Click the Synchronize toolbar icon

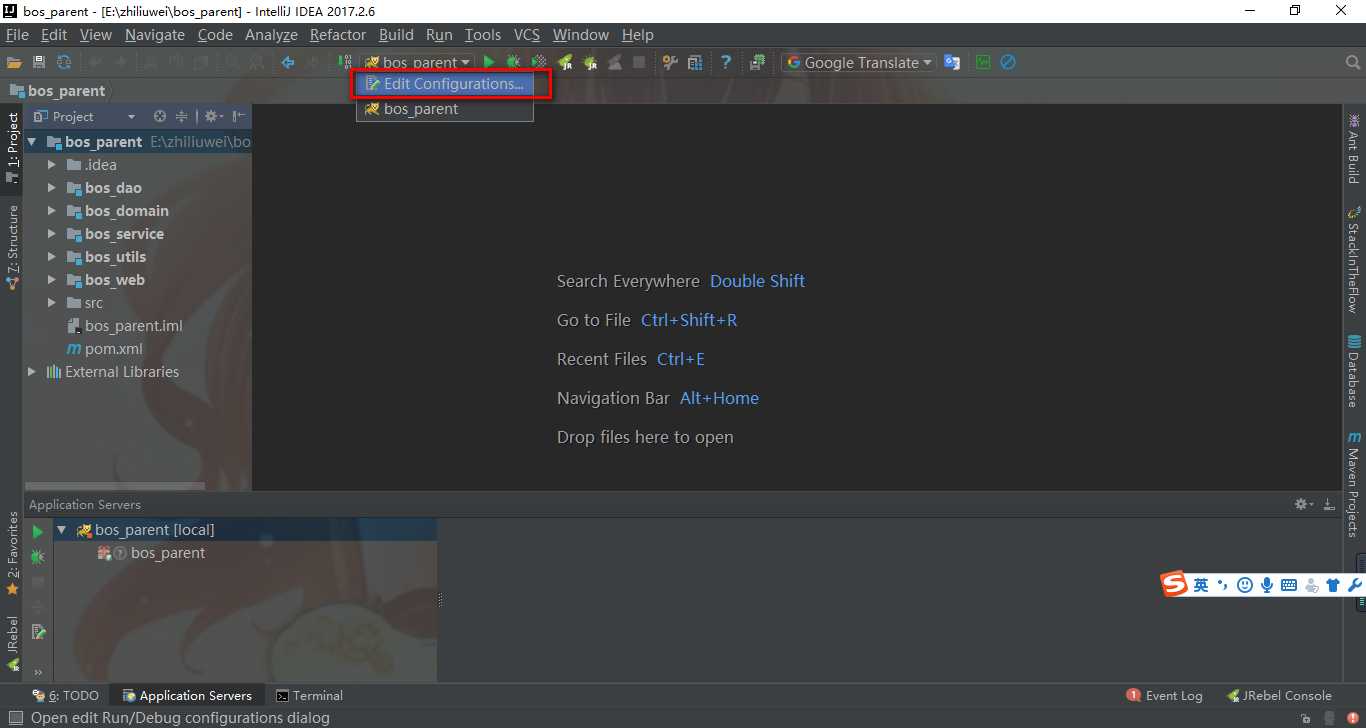click(x=64, y=62)
